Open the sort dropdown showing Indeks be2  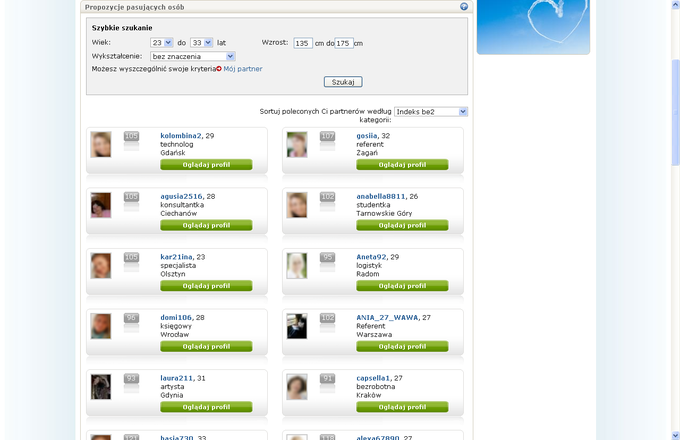(x=431, y=112)
